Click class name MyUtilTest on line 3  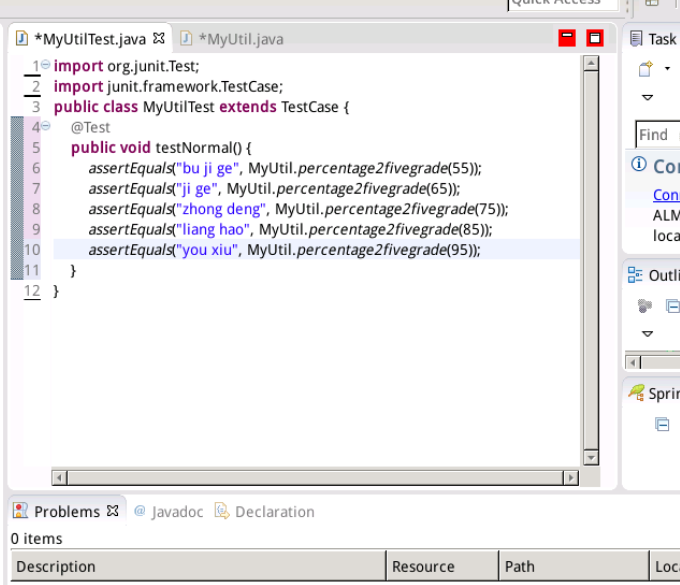tap(179, 107)
